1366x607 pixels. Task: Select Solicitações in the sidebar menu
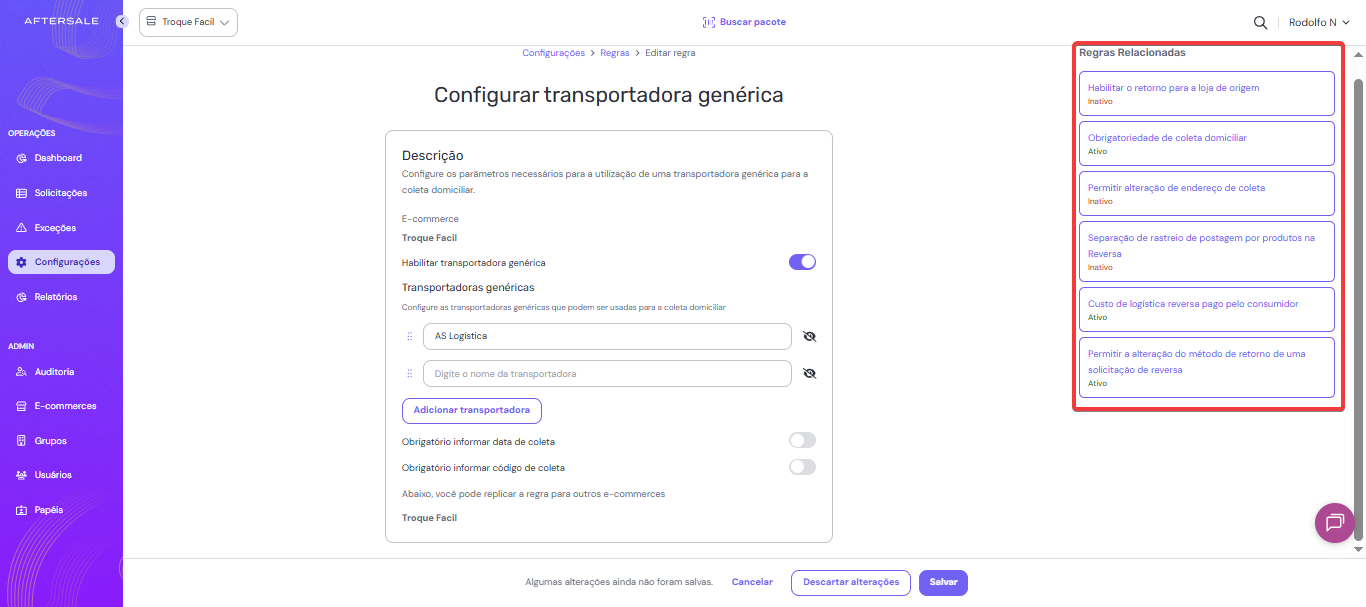tap(60, 193)
